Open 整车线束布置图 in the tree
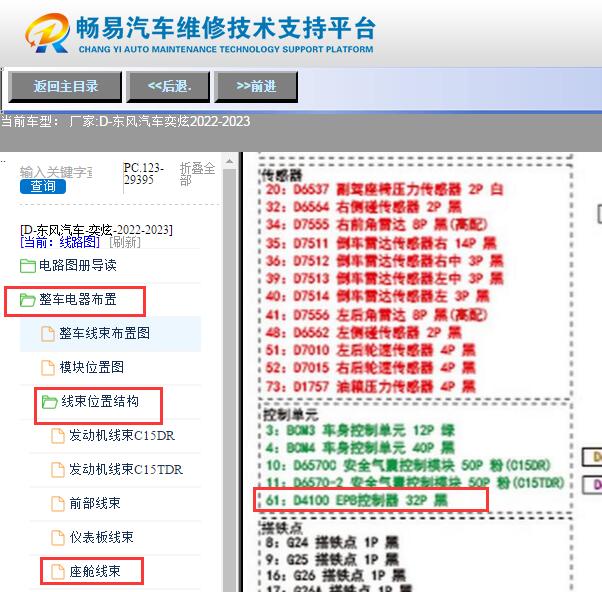 click(x=104, y=333)
